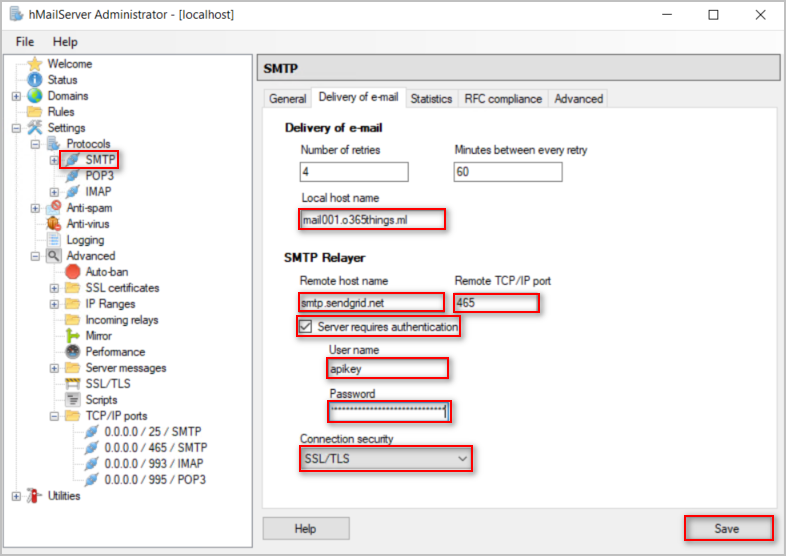Viewport: 786px width, 556px height.
Task: Click the TCP/IP ports folder icon
Action: 73,416
